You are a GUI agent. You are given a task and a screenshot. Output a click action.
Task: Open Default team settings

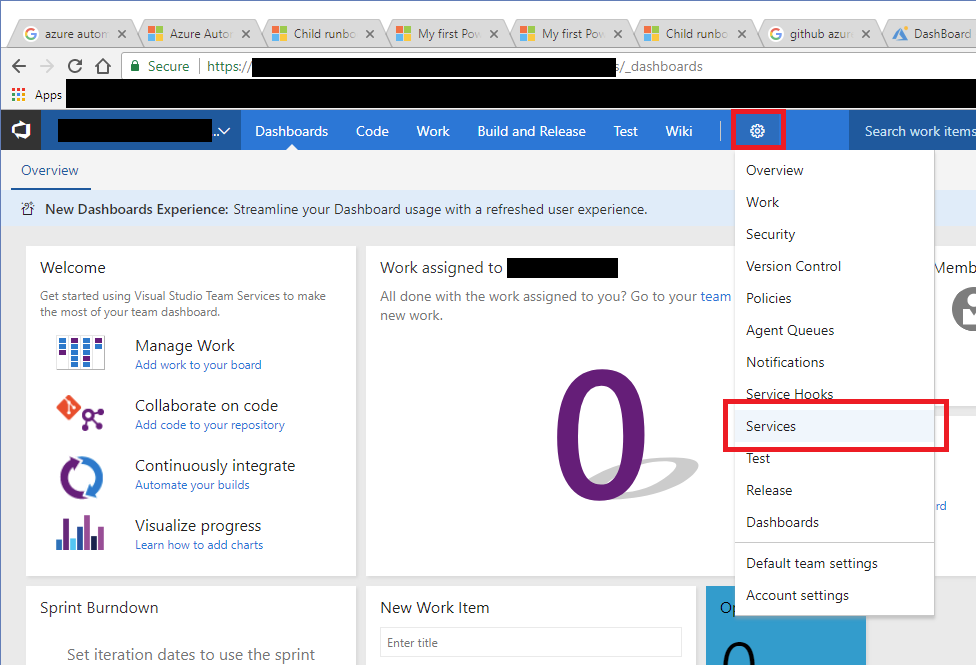point(834,564)
